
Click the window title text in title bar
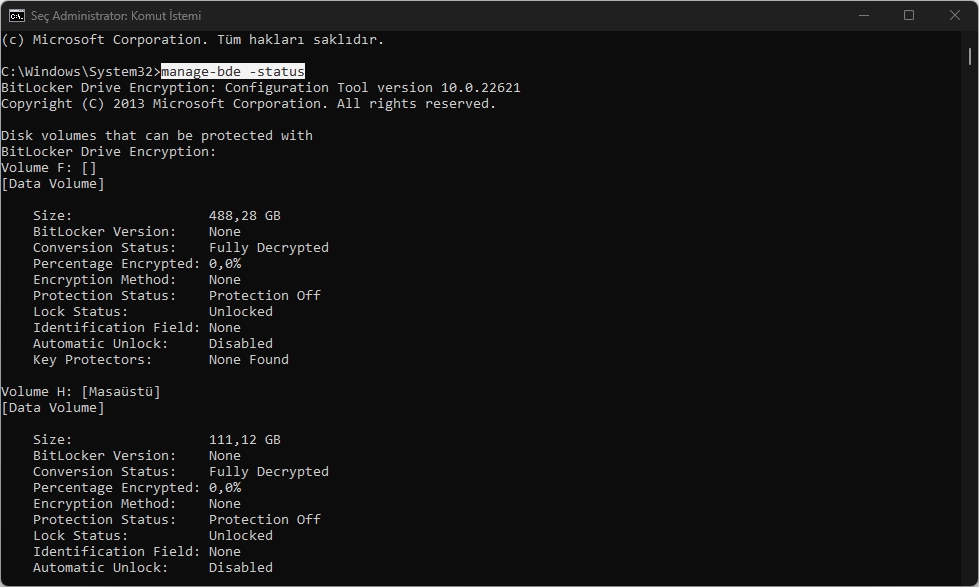click(116, 16)
